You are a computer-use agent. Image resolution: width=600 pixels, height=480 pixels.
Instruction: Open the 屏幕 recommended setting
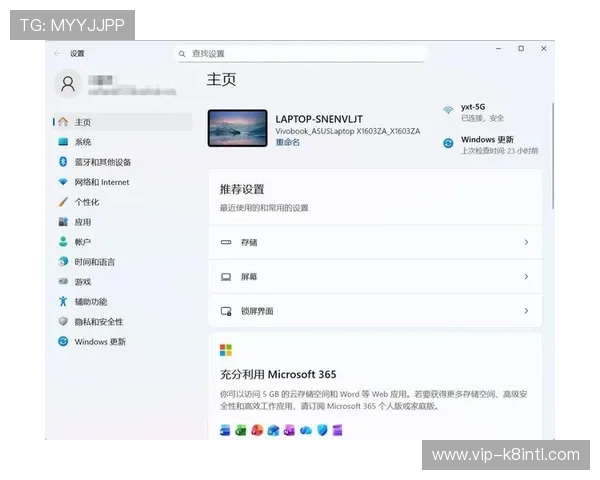375,276
